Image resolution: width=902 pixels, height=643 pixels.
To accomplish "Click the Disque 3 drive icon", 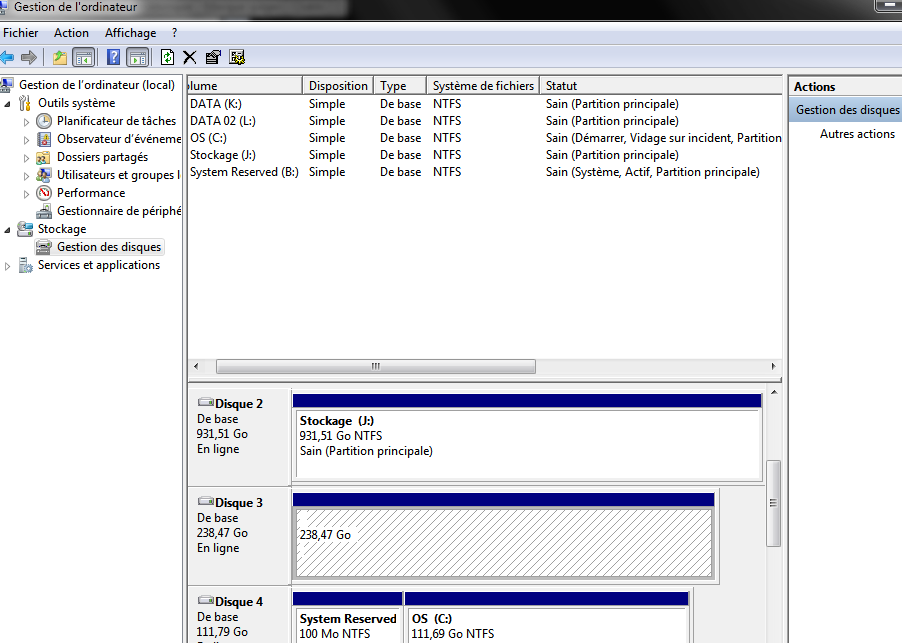I will [206, 502].
